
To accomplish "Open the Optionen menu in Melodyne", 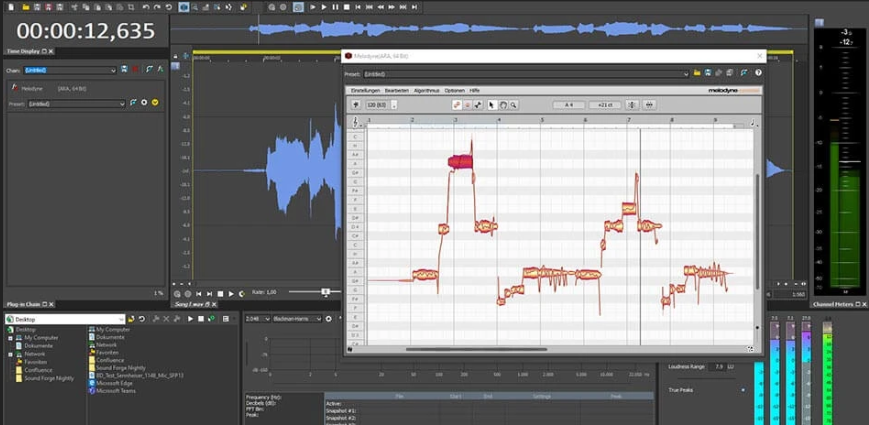I will tap(454, 91).
